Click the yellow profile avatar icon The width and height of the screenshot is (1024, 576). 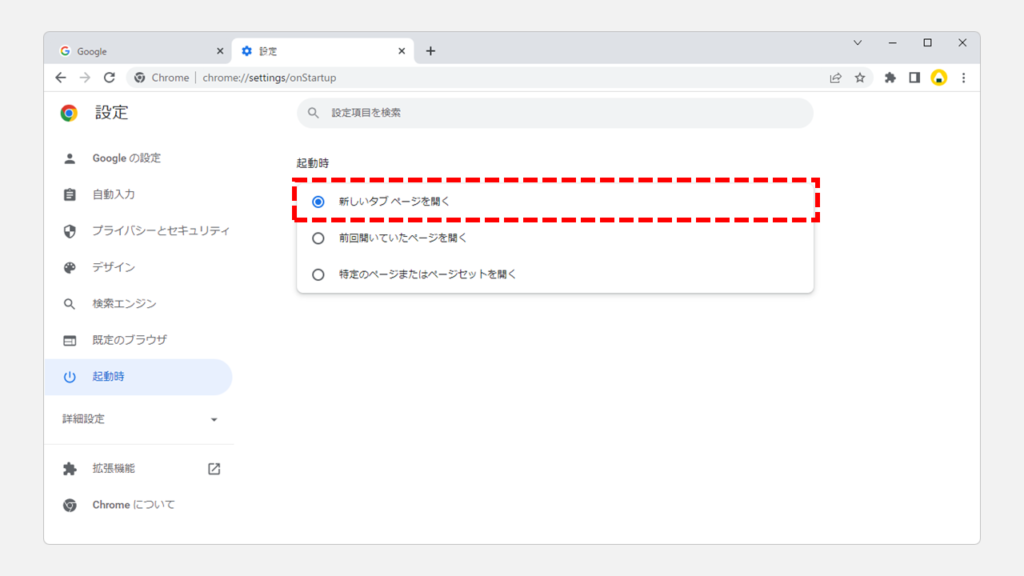point(939,77)
